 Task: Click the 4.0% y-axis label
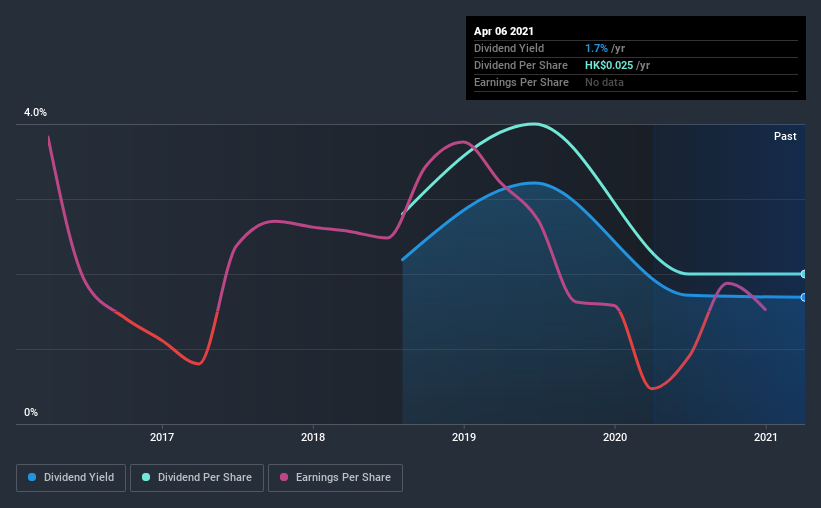point(35,112)
